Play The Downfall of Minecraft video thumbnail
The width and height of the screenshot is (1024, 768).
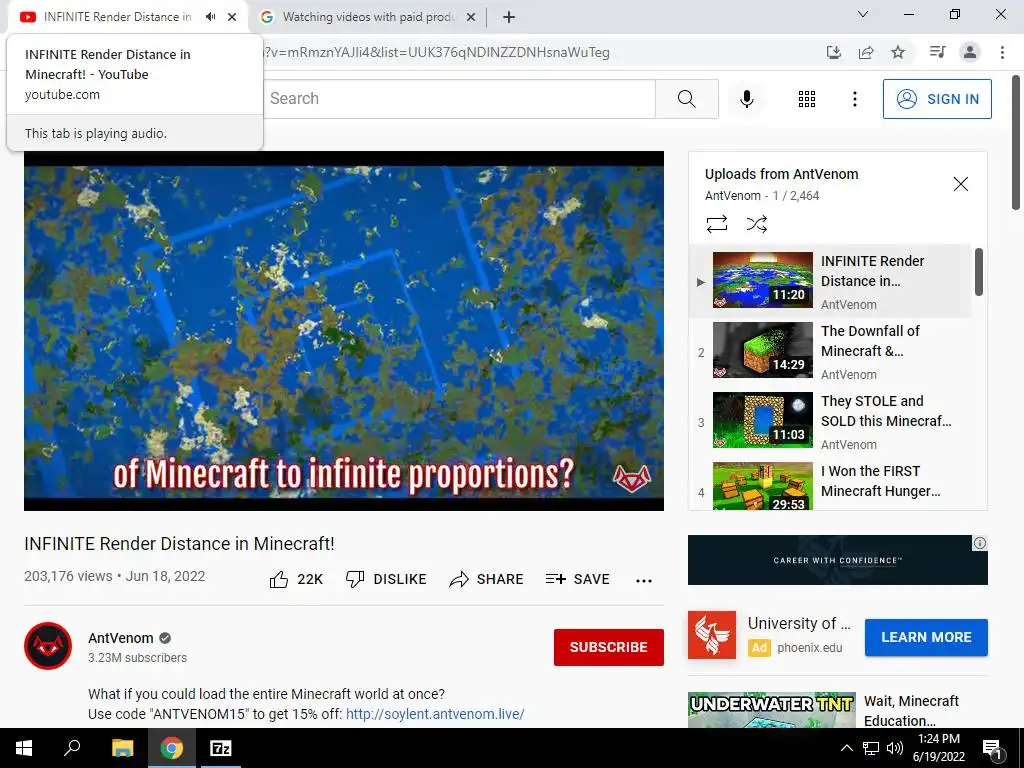(763, 350)
